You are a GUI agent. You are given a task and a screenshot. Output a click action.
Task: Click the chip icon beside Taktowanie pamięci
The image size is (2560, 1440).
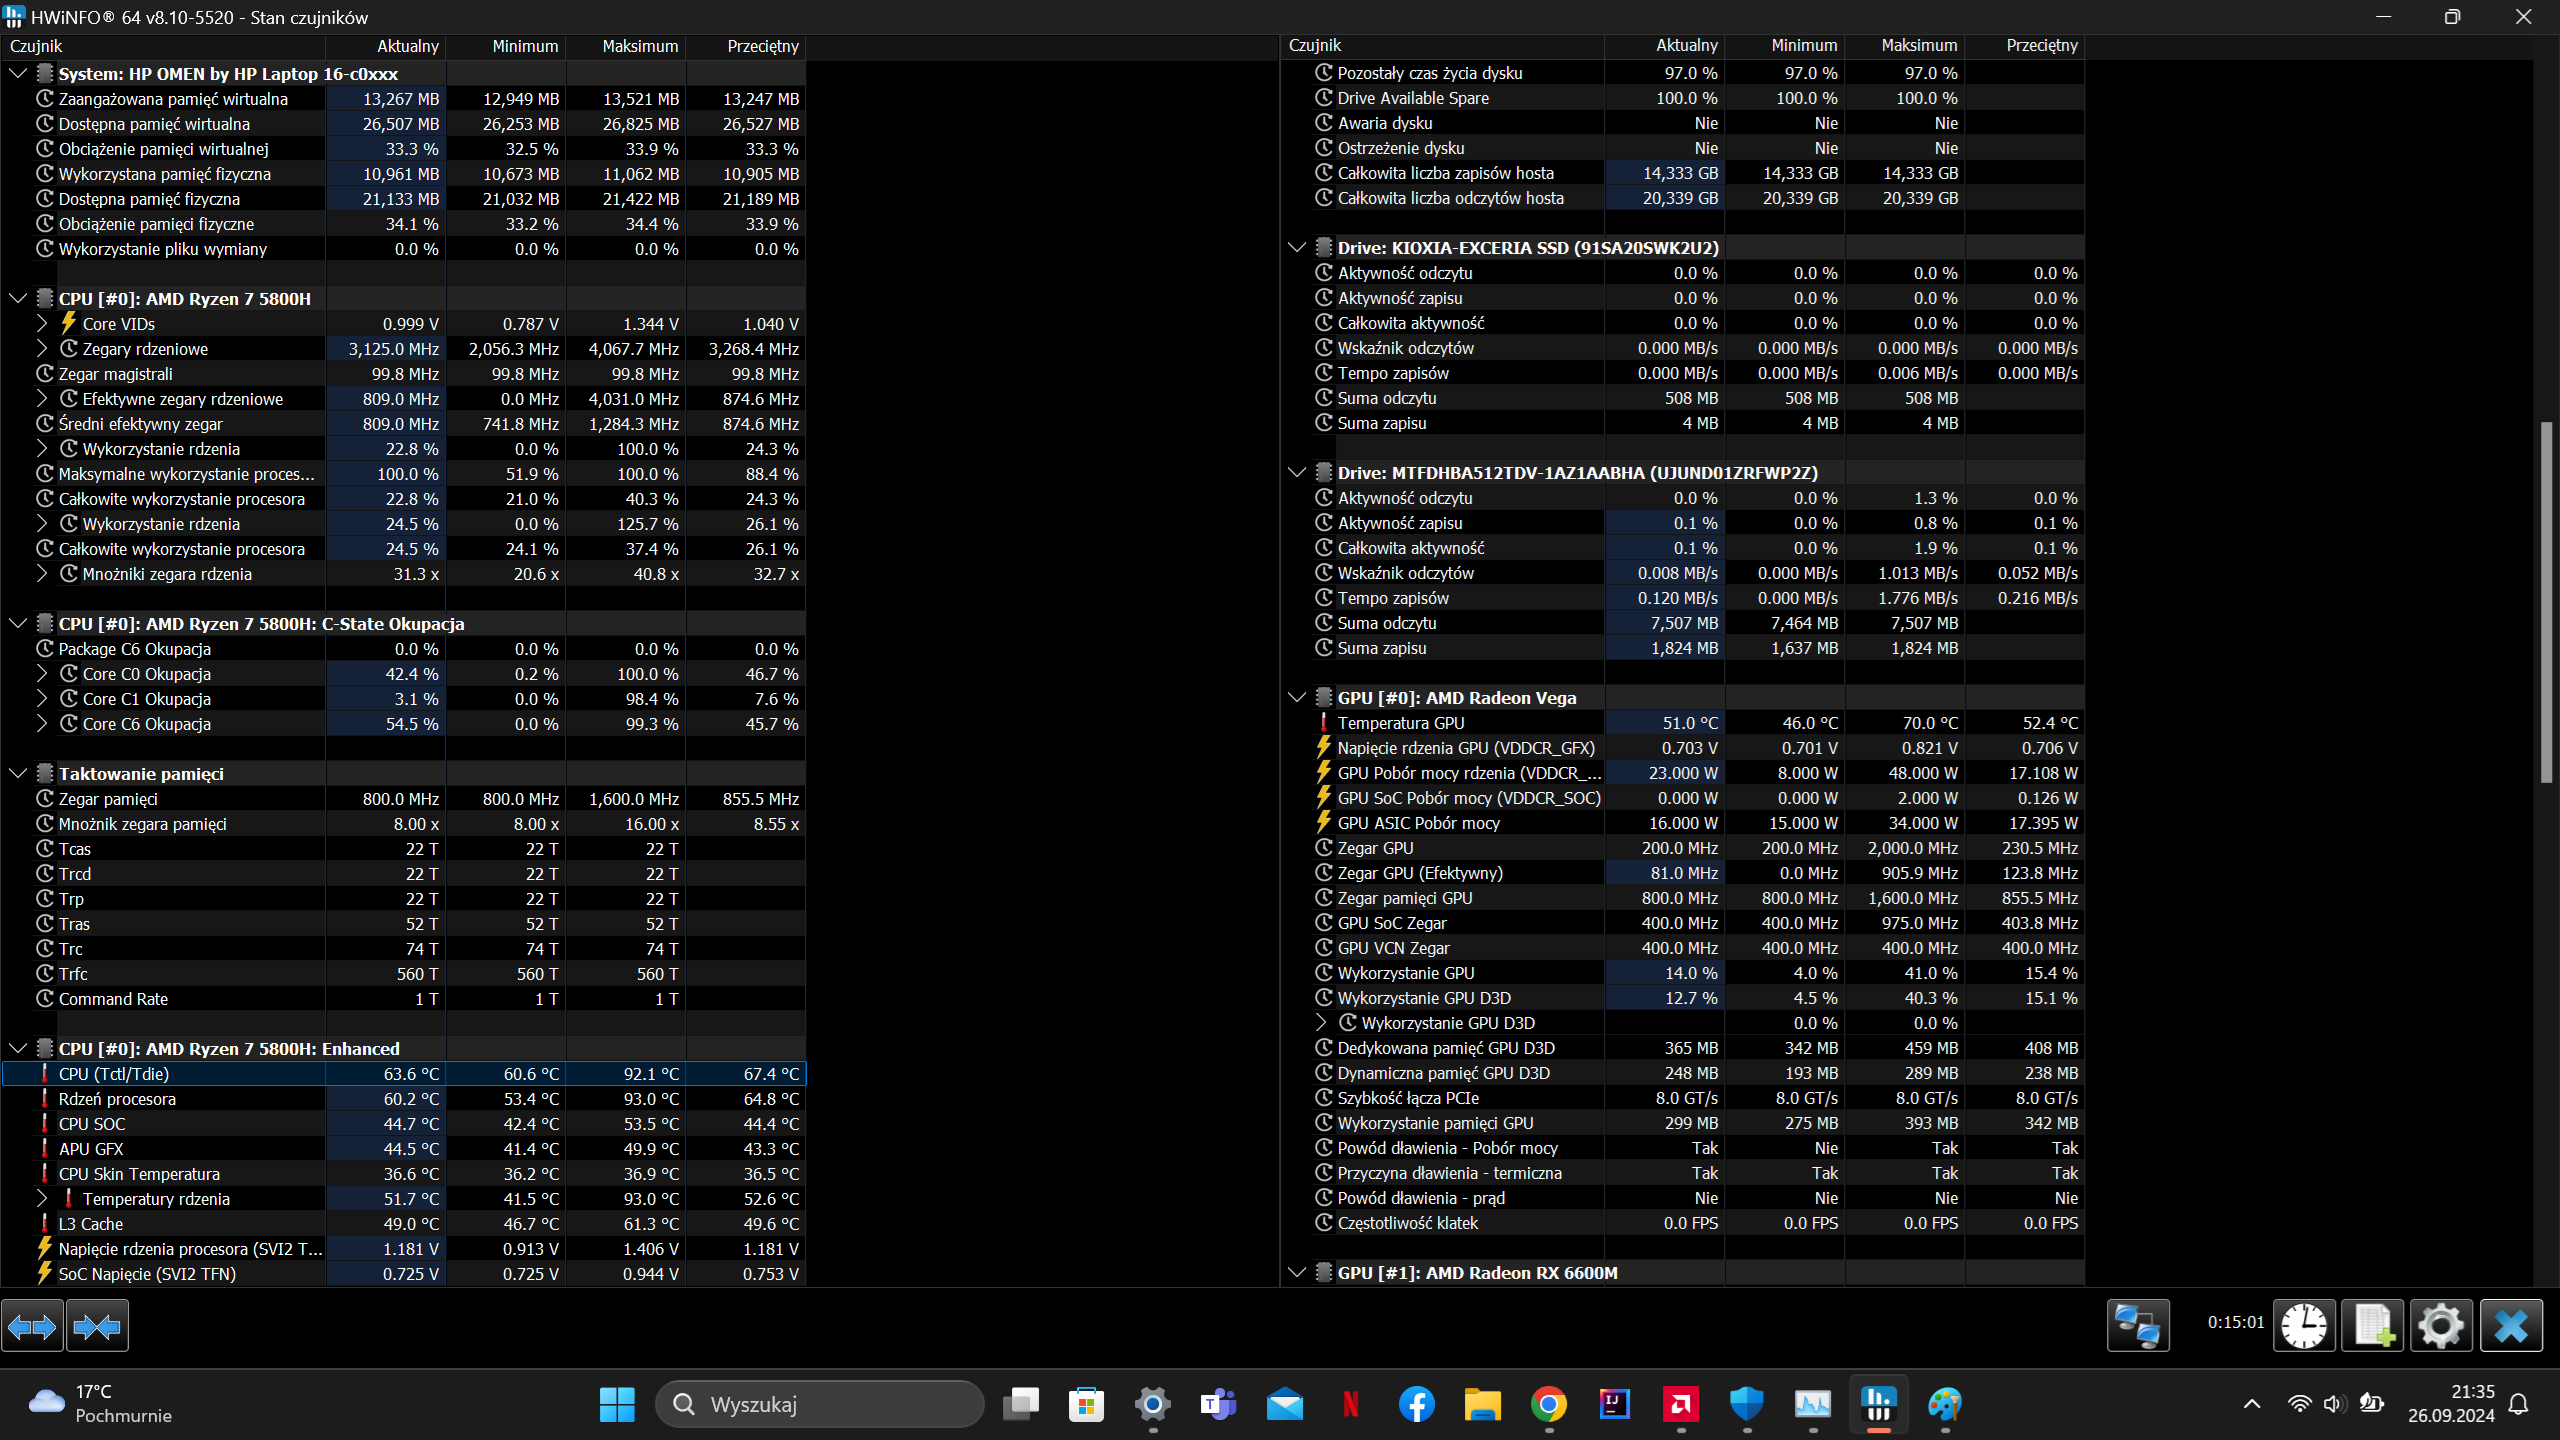pos(45,773)
